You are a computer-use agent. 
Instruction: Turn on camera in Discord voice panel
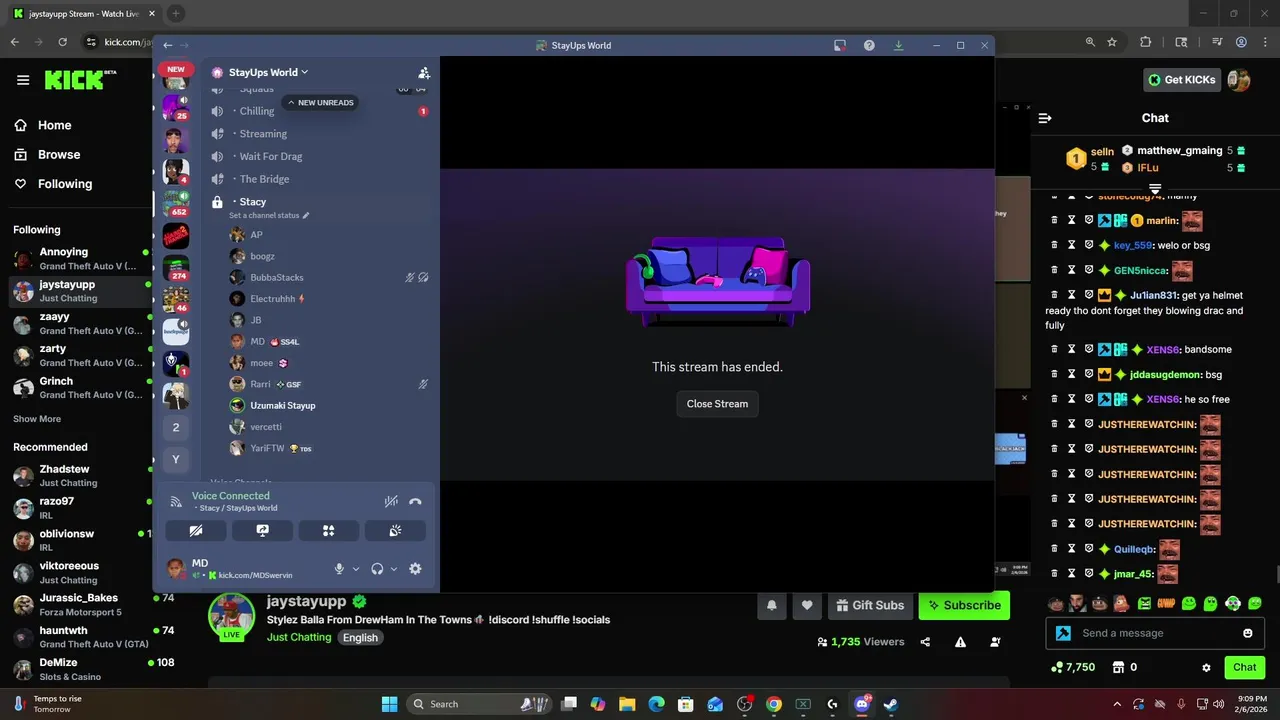click(196, 531)
